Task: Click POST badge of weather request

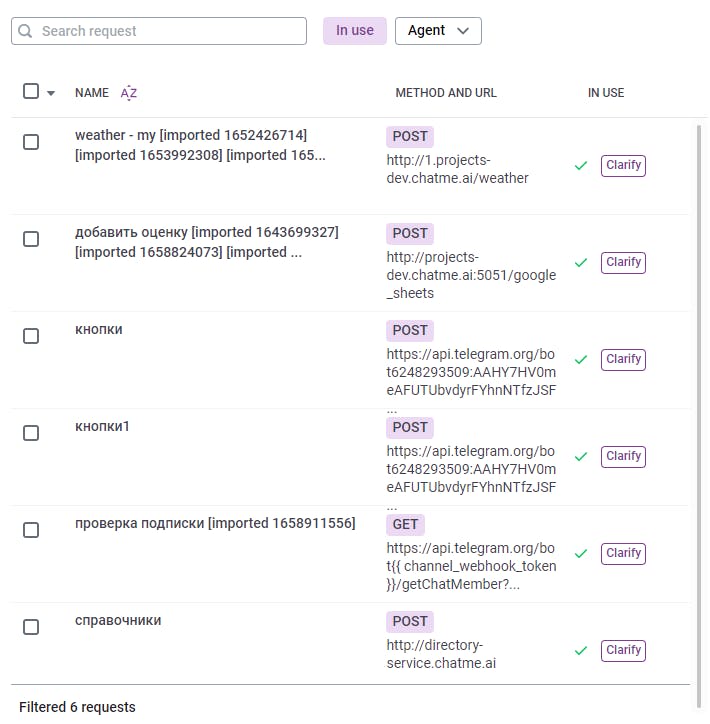Action: 409,137
